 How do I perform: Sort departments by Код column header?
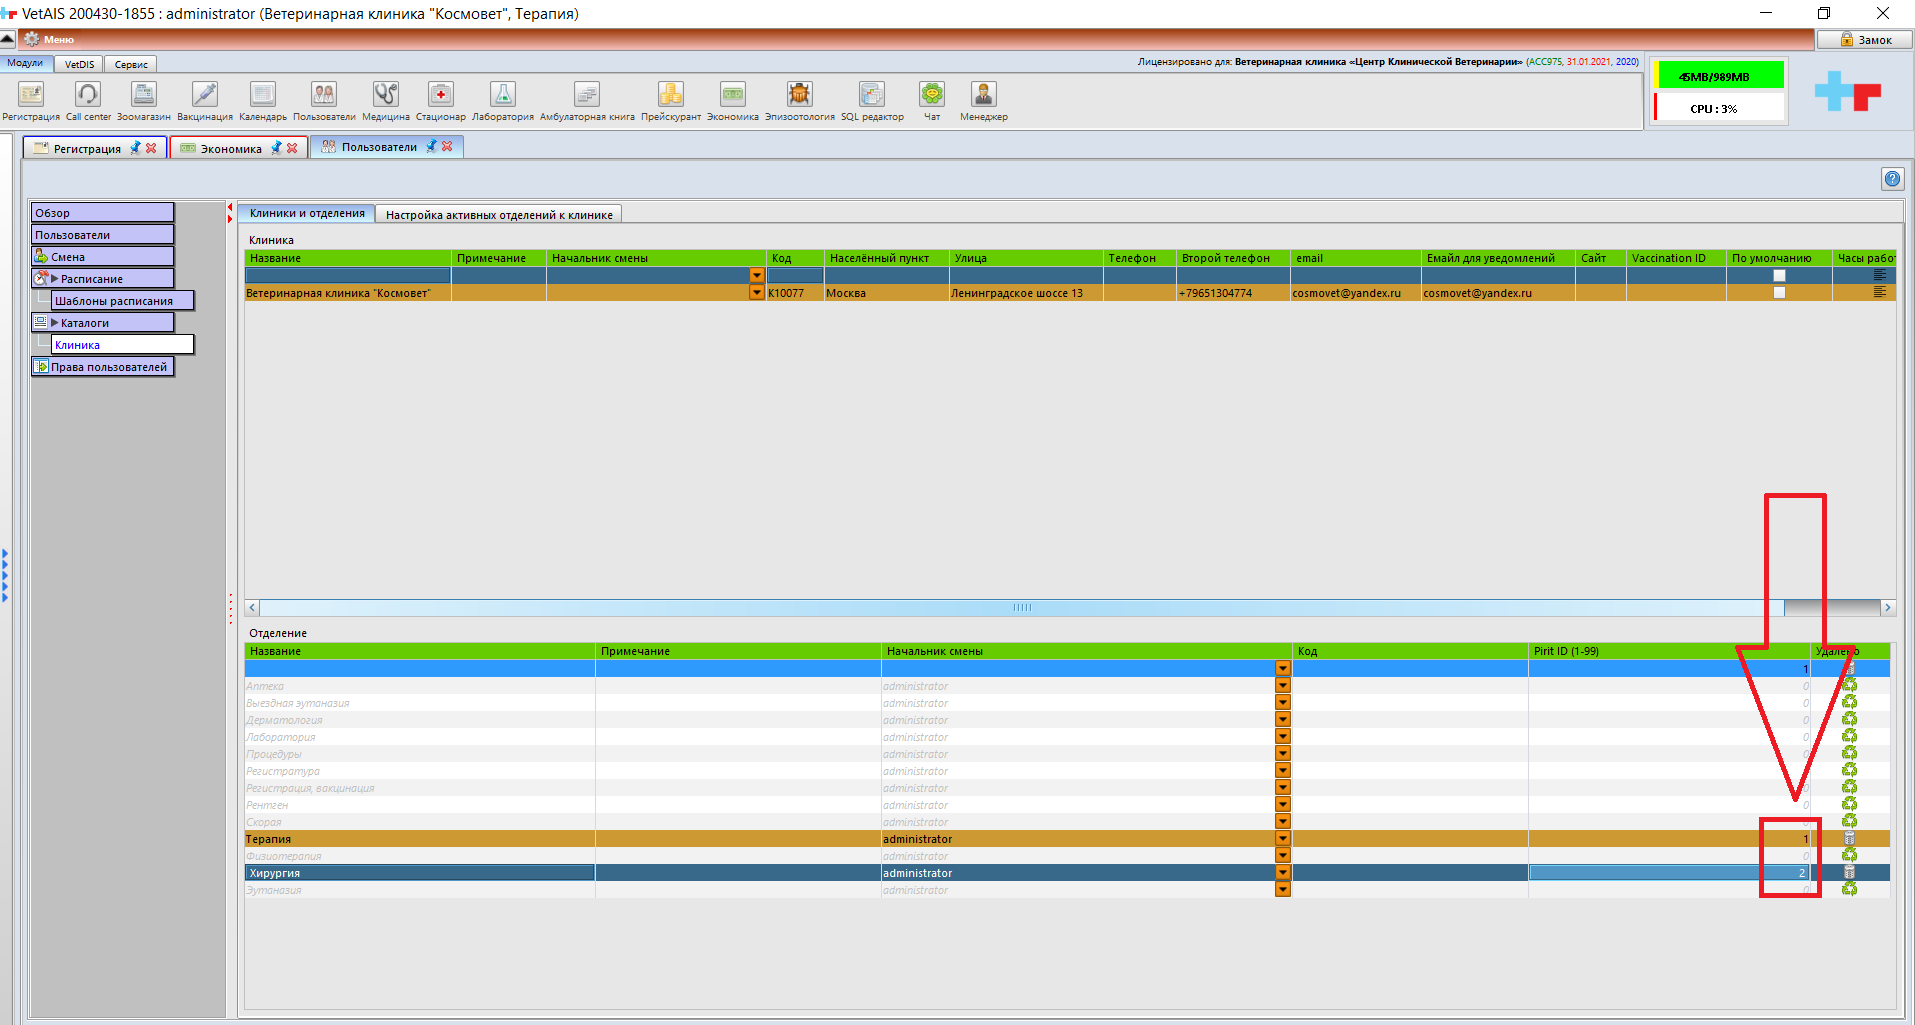point(1409,651)
